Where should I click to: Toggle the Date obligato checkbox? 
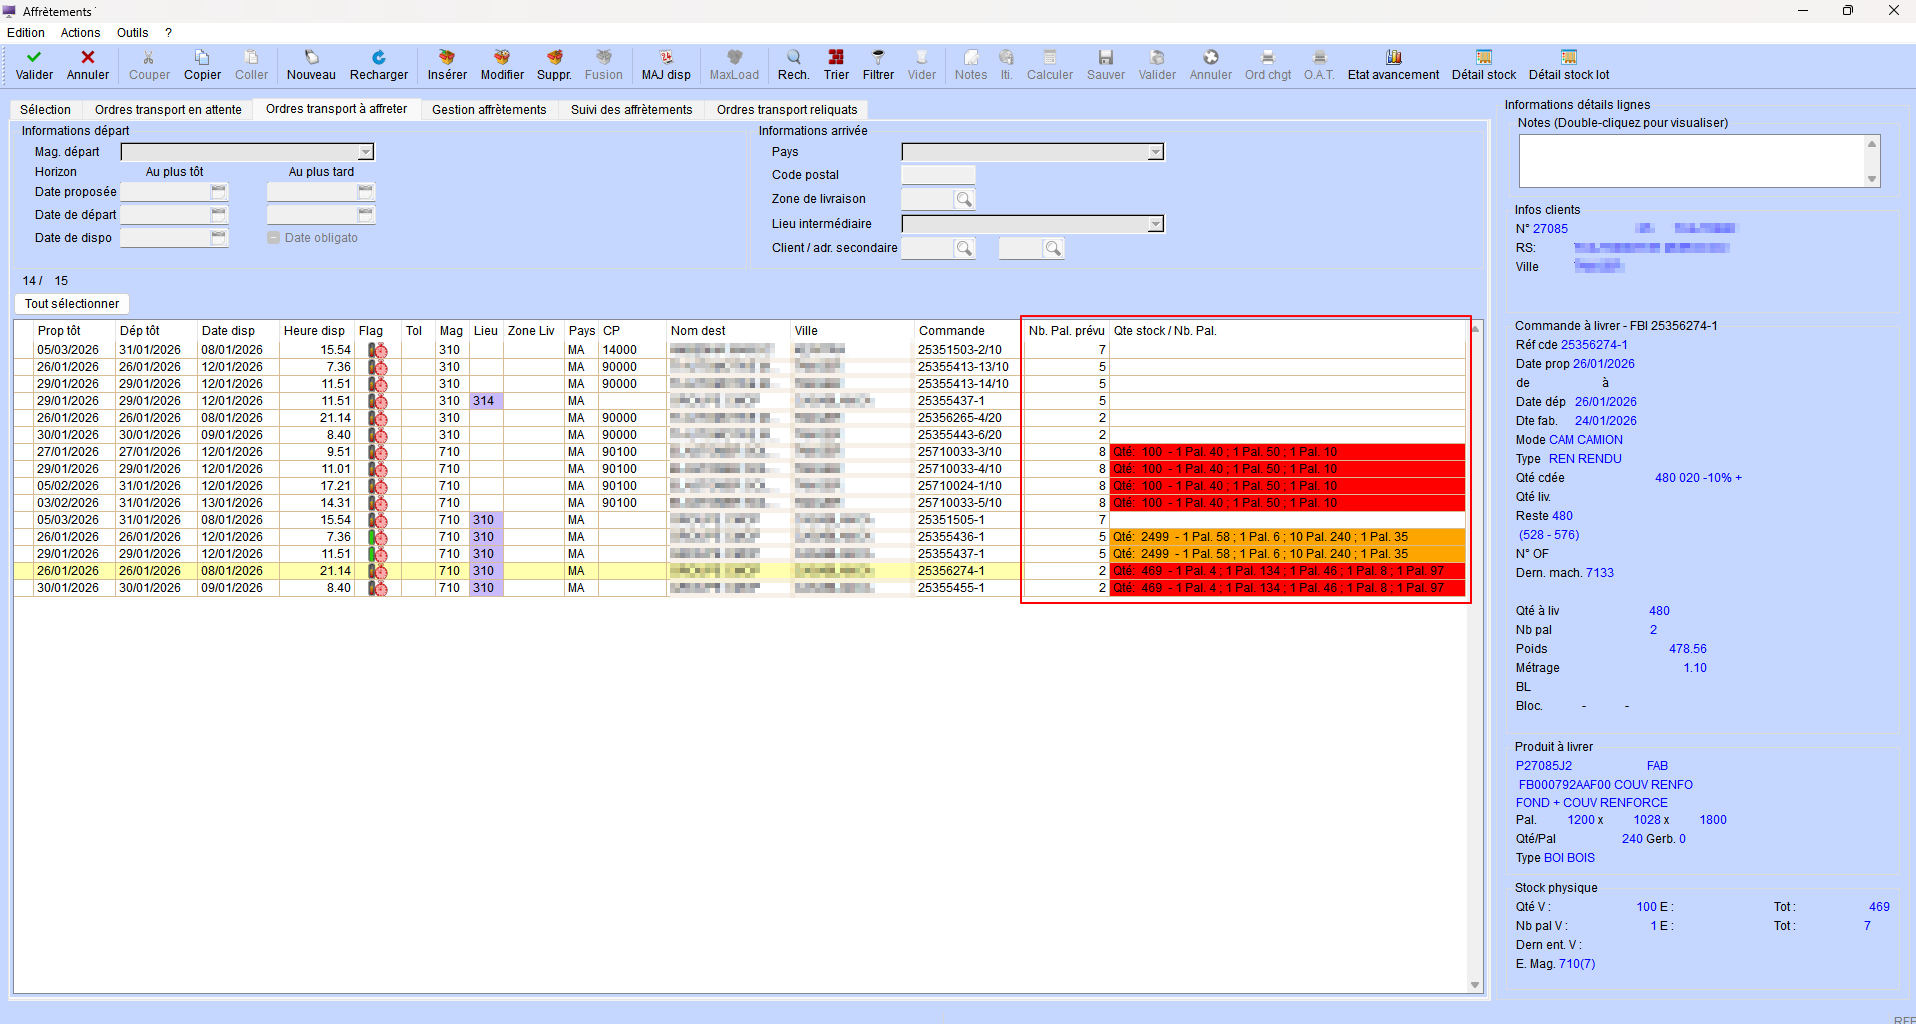(274, 238)
